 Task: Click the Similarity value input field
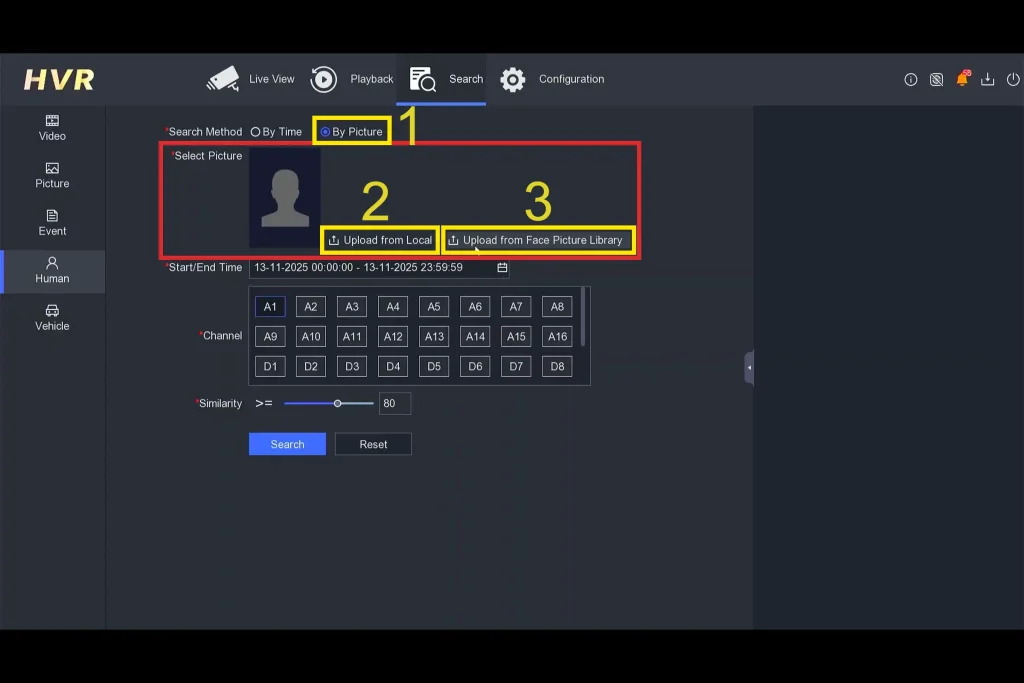394,404
